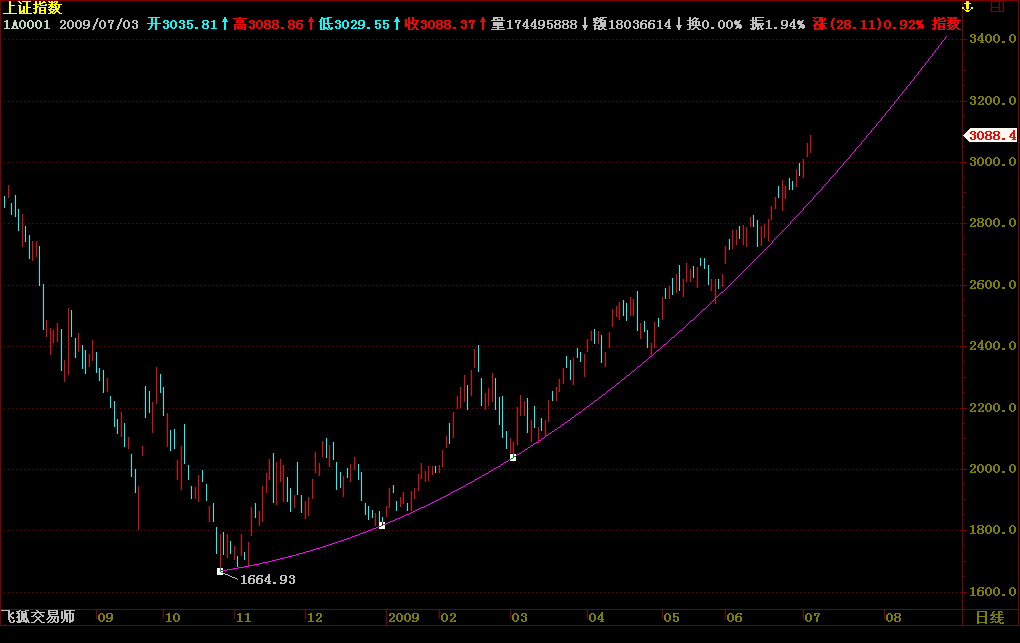Screen dimensions: 1020x643
Task: Click the 10 month marker on time axis
Action: (172, 618)
